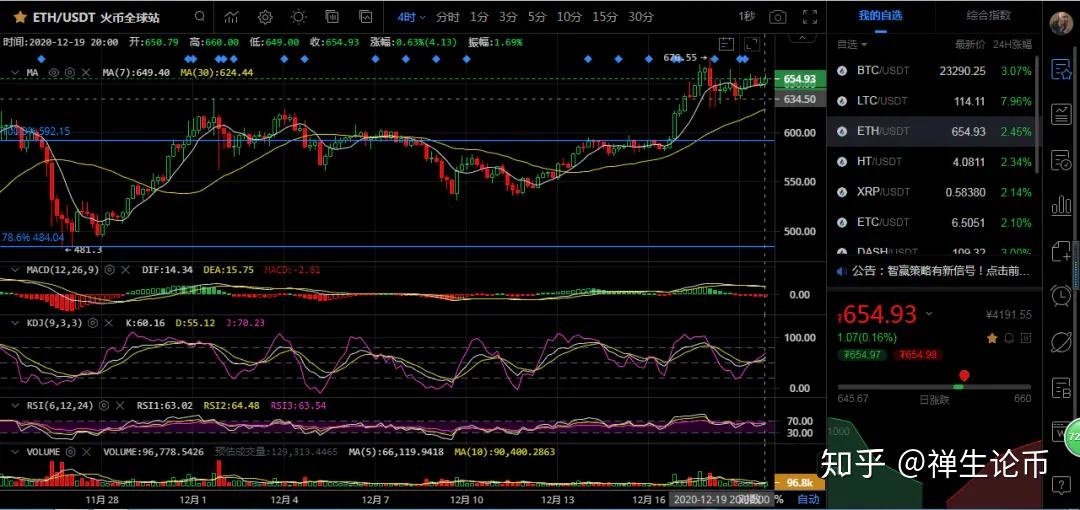Select the 10分 timeframe
This screenshot has height=510, width=1080.
569,17
